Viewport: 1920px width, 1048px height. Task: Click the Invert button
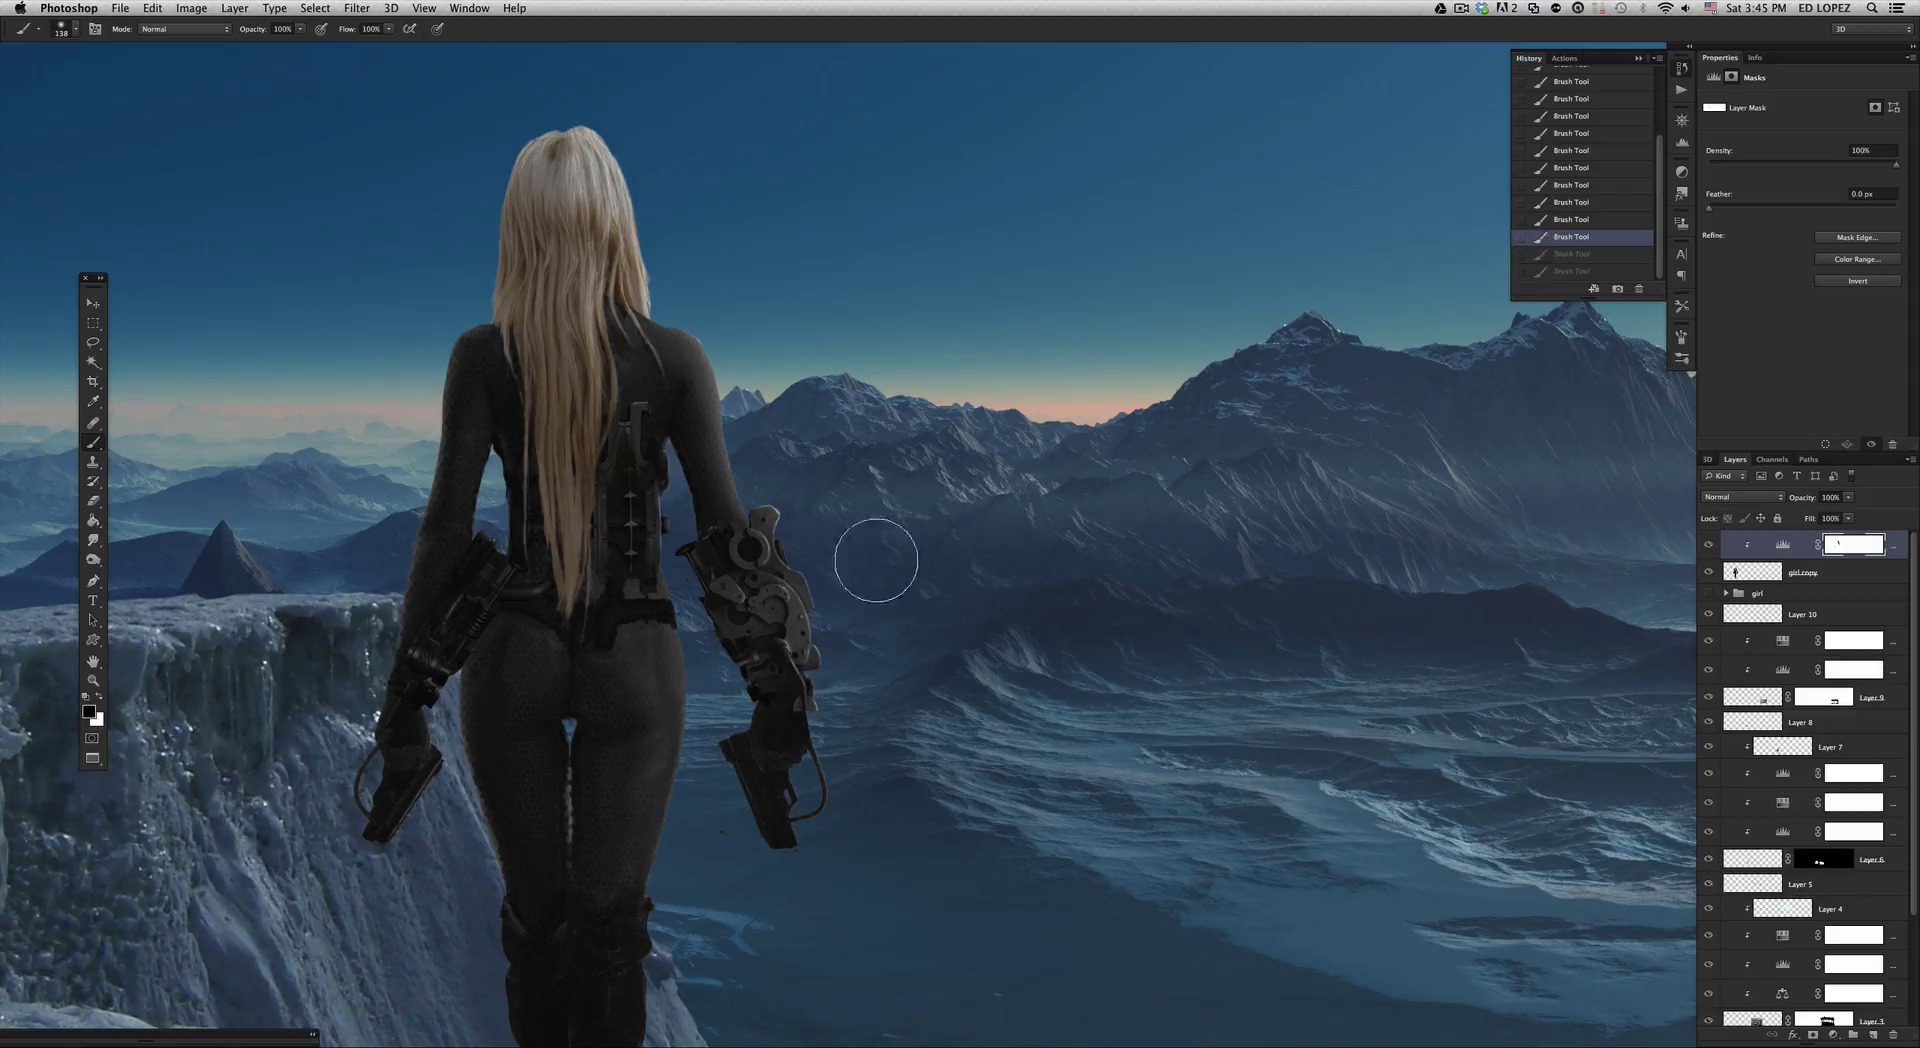pos(1857,281)
